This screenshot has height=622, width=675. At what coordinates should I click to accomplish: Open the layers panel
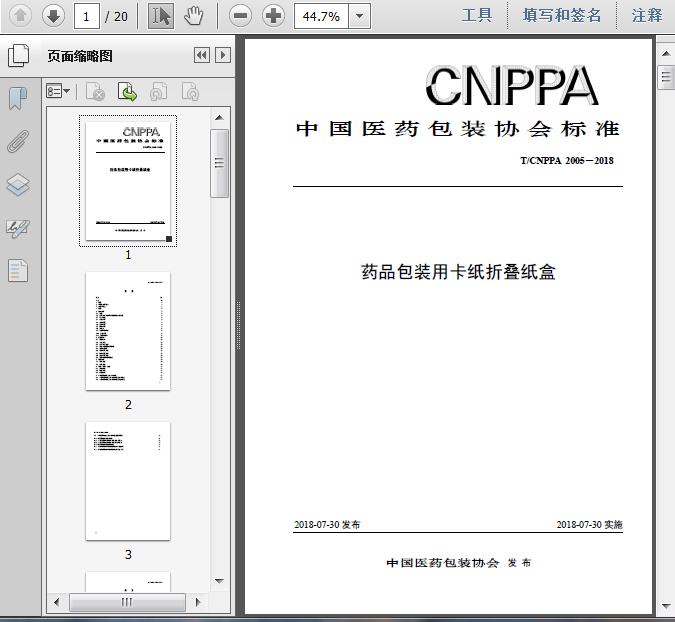pyautogui.click(x=18, y=185)
